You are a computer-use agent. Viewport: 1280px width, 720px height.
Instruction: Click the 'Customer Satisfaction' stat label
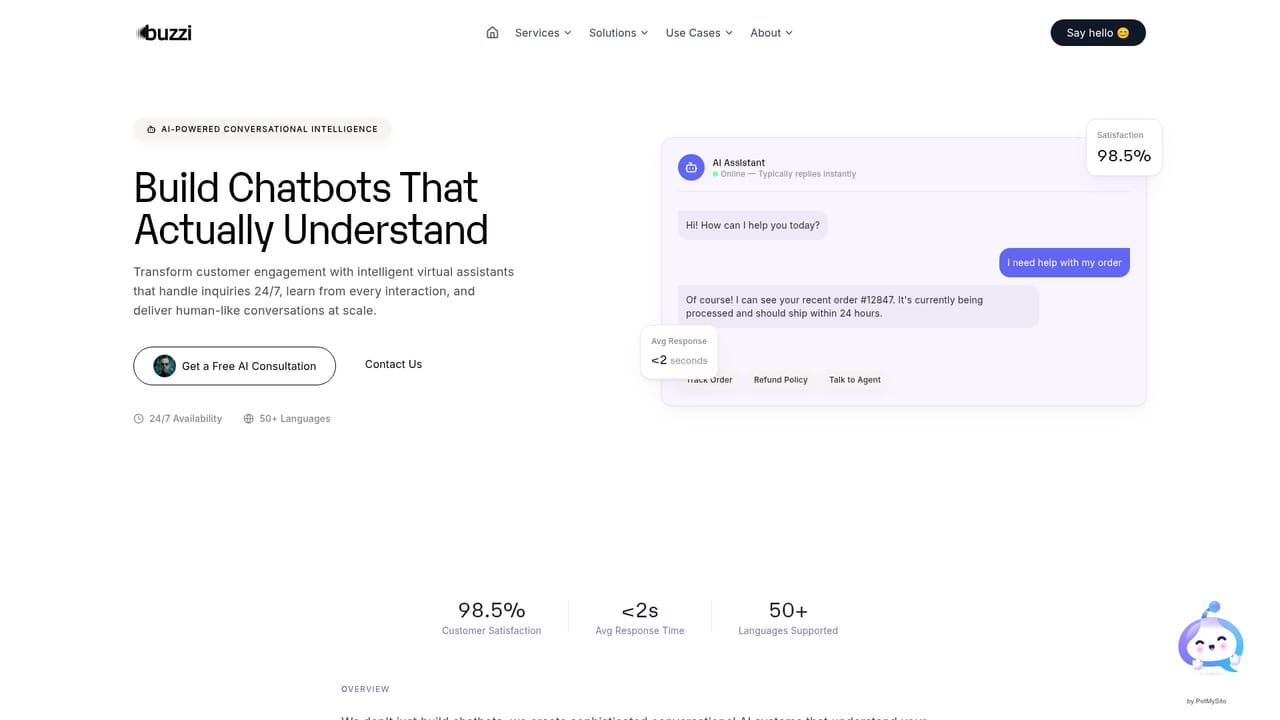point(492,631)
